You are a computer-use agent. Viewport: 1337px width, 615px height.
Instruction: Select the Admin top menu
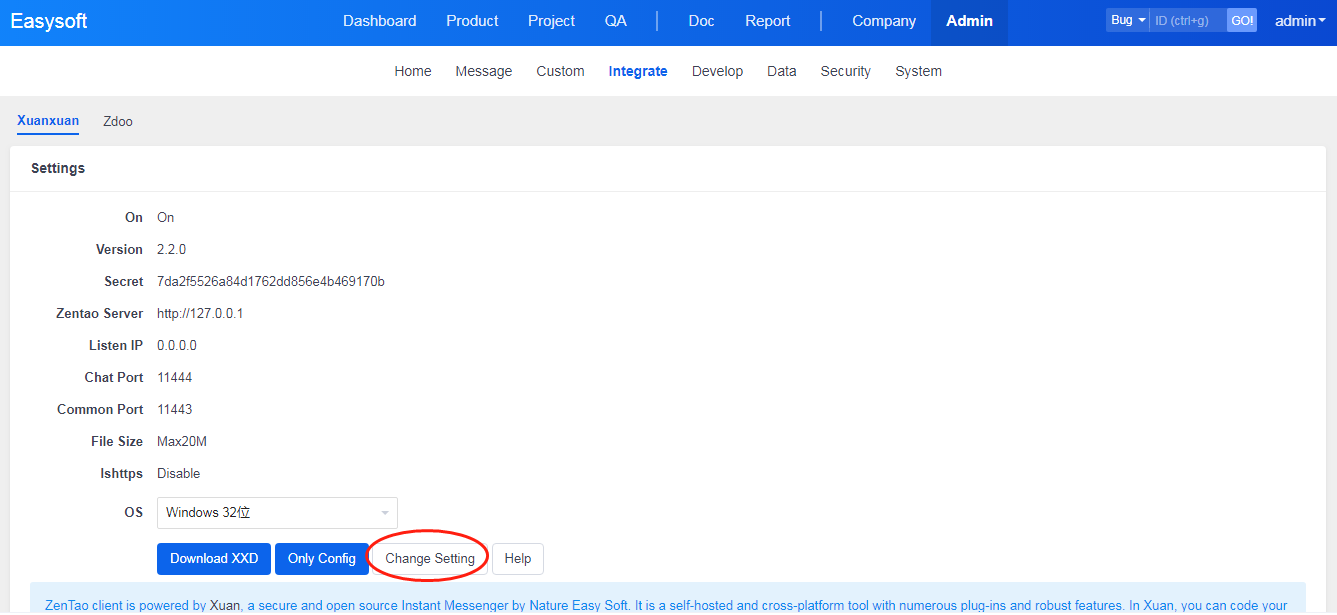coord(969,21)
